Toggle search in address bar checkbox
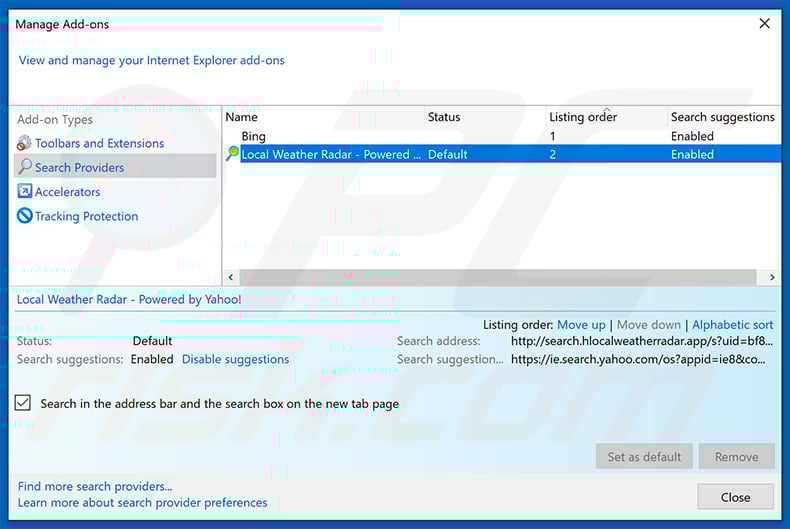This screenshot has width=790, height=529. point(23,403)
